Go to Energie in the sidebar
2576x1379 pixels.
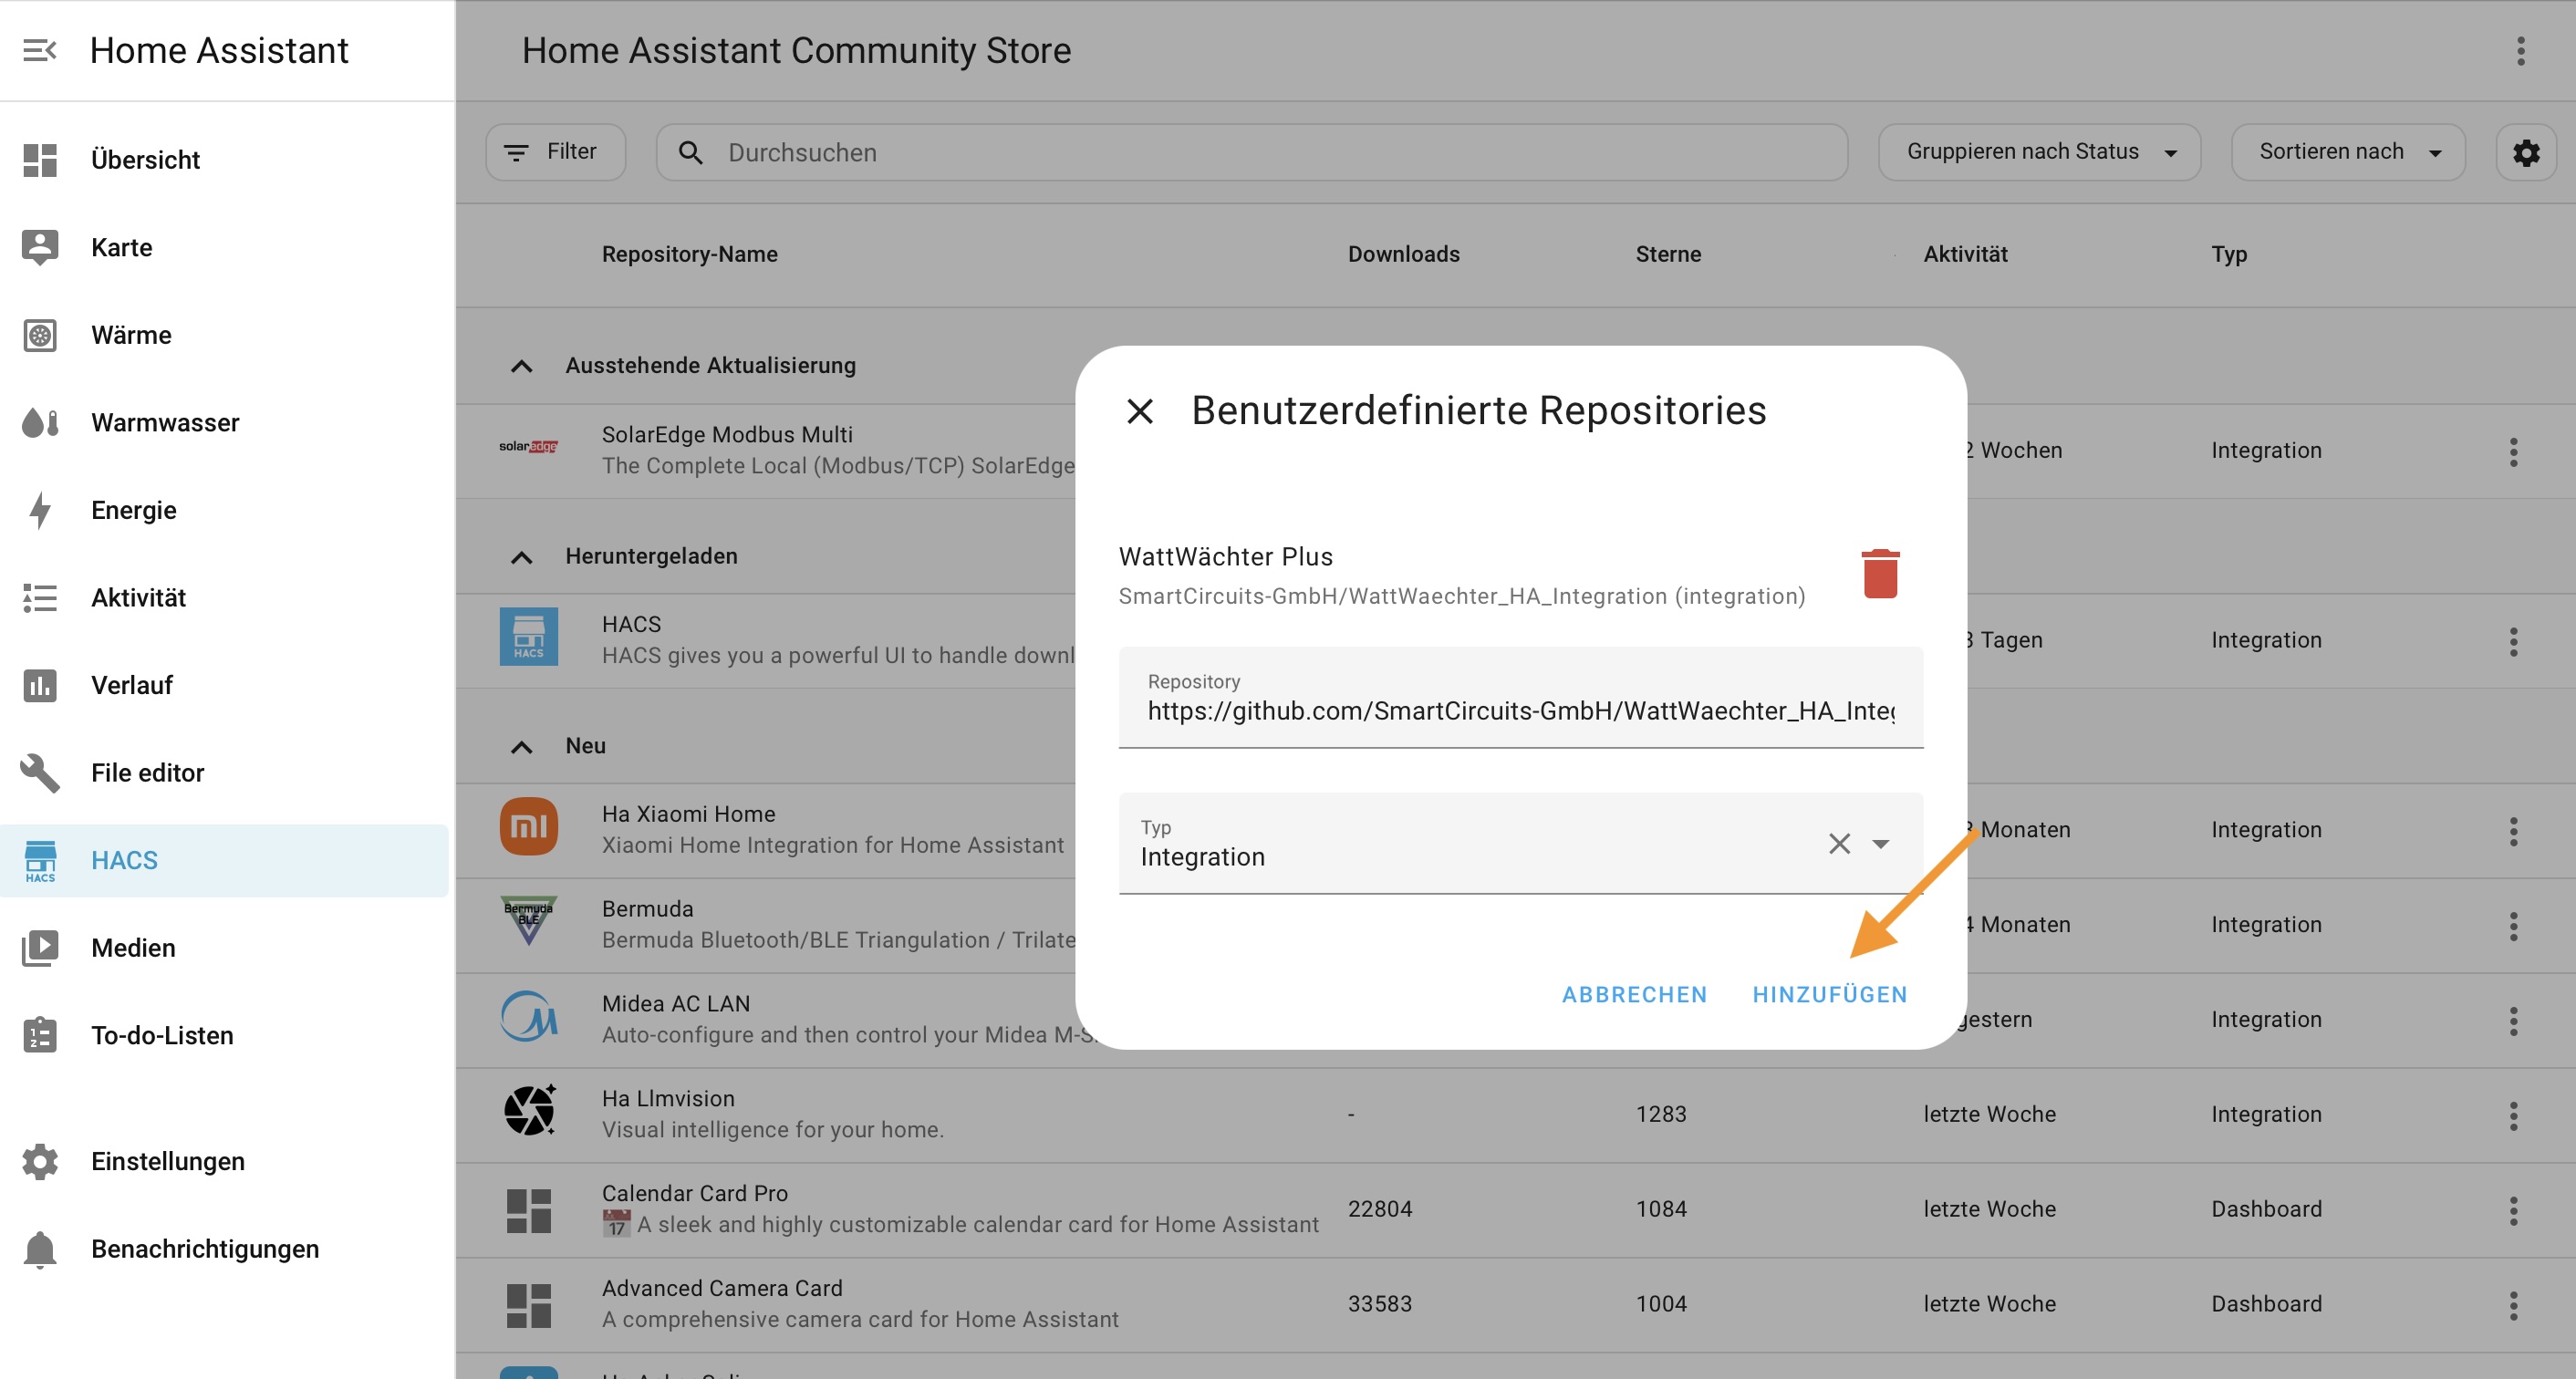(x=133, y=510)
